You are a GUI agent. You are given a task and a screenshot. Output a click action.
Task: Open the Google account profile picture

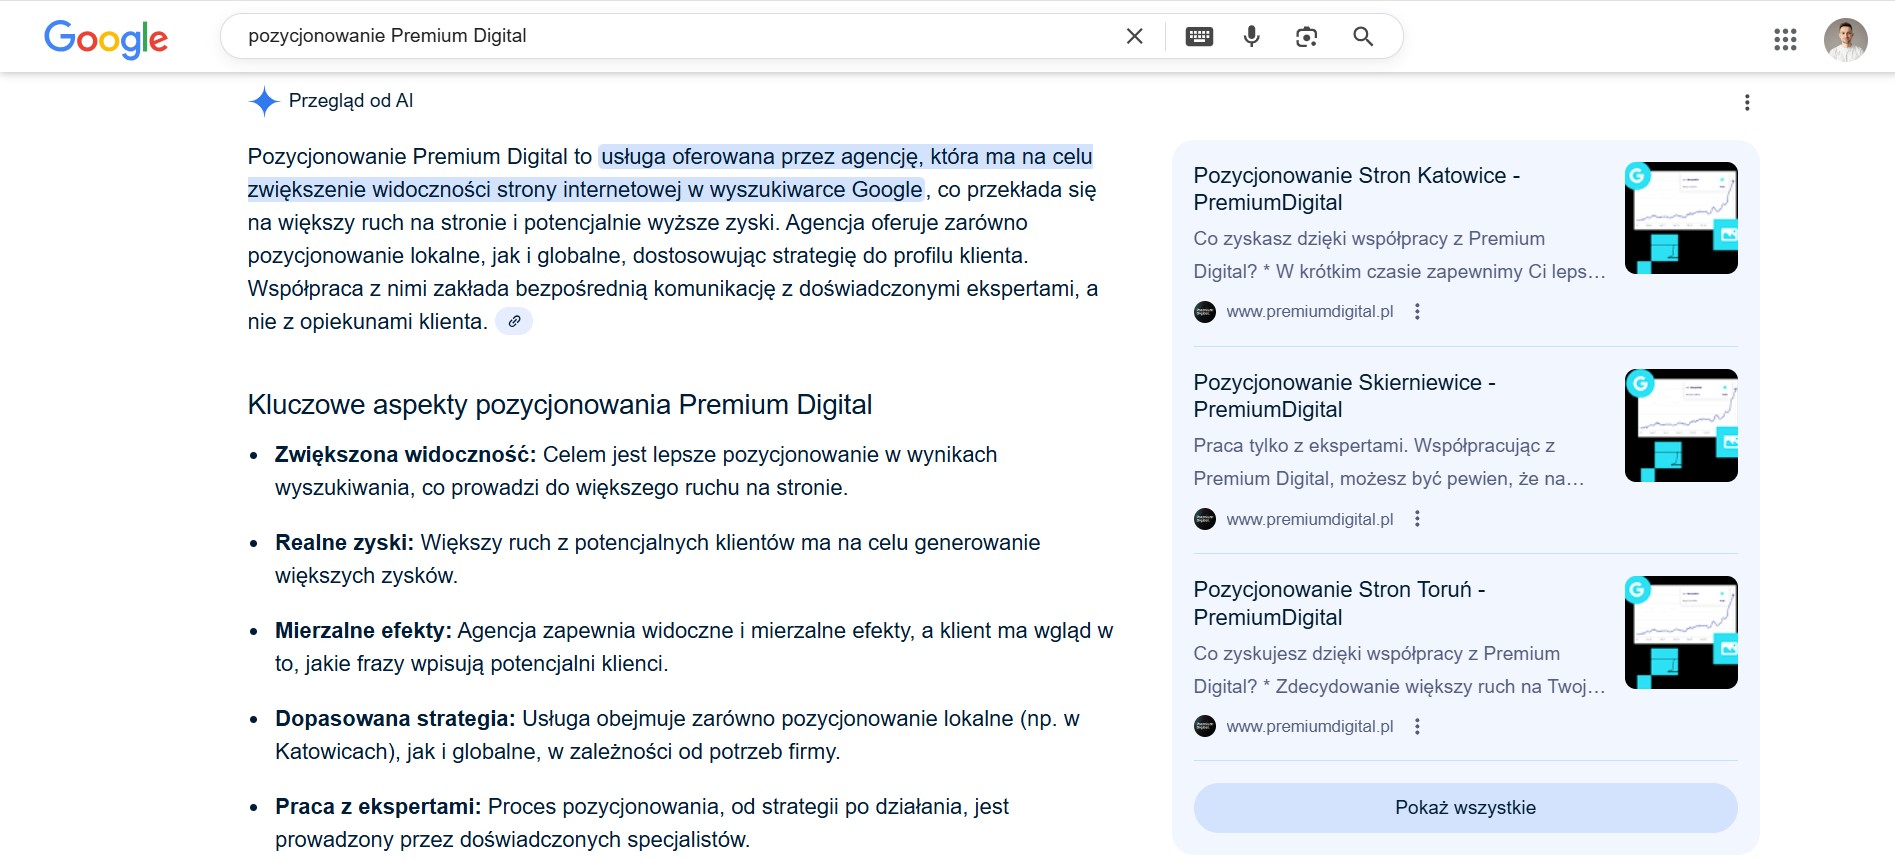(1845, 39)
